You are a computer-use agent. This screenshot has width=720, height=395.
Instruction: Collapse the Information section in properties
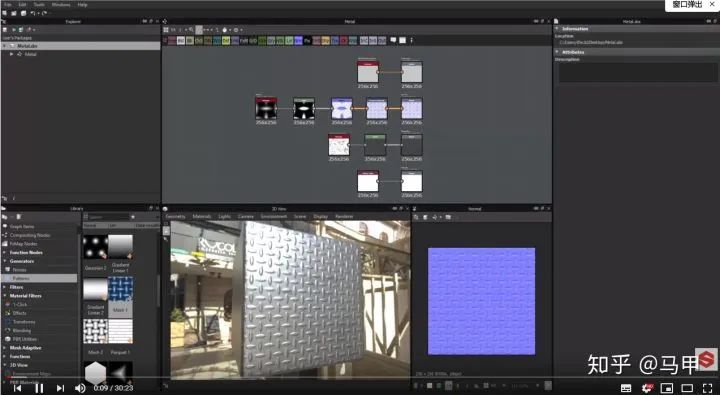coord(557,28)
